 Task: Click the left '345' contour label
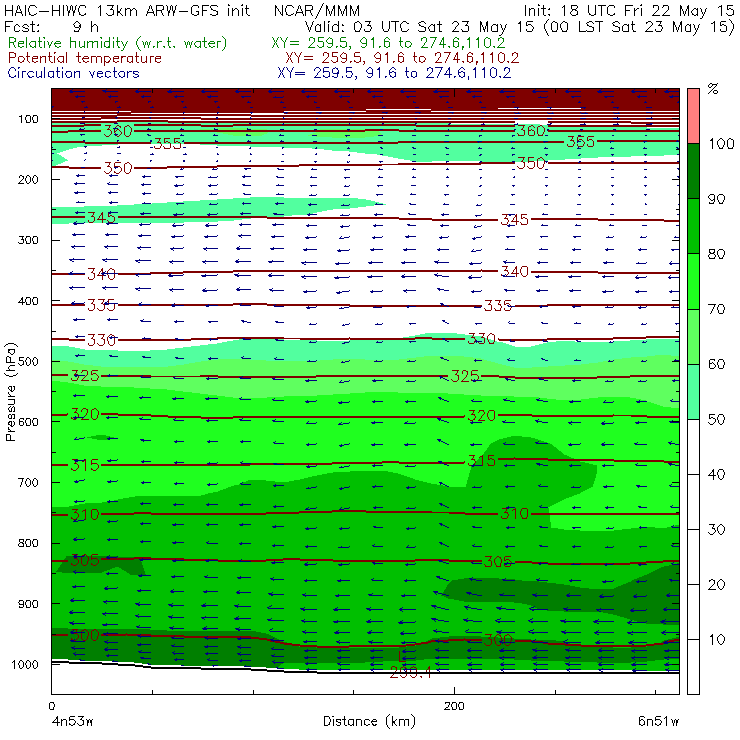[x=101, y=217]
